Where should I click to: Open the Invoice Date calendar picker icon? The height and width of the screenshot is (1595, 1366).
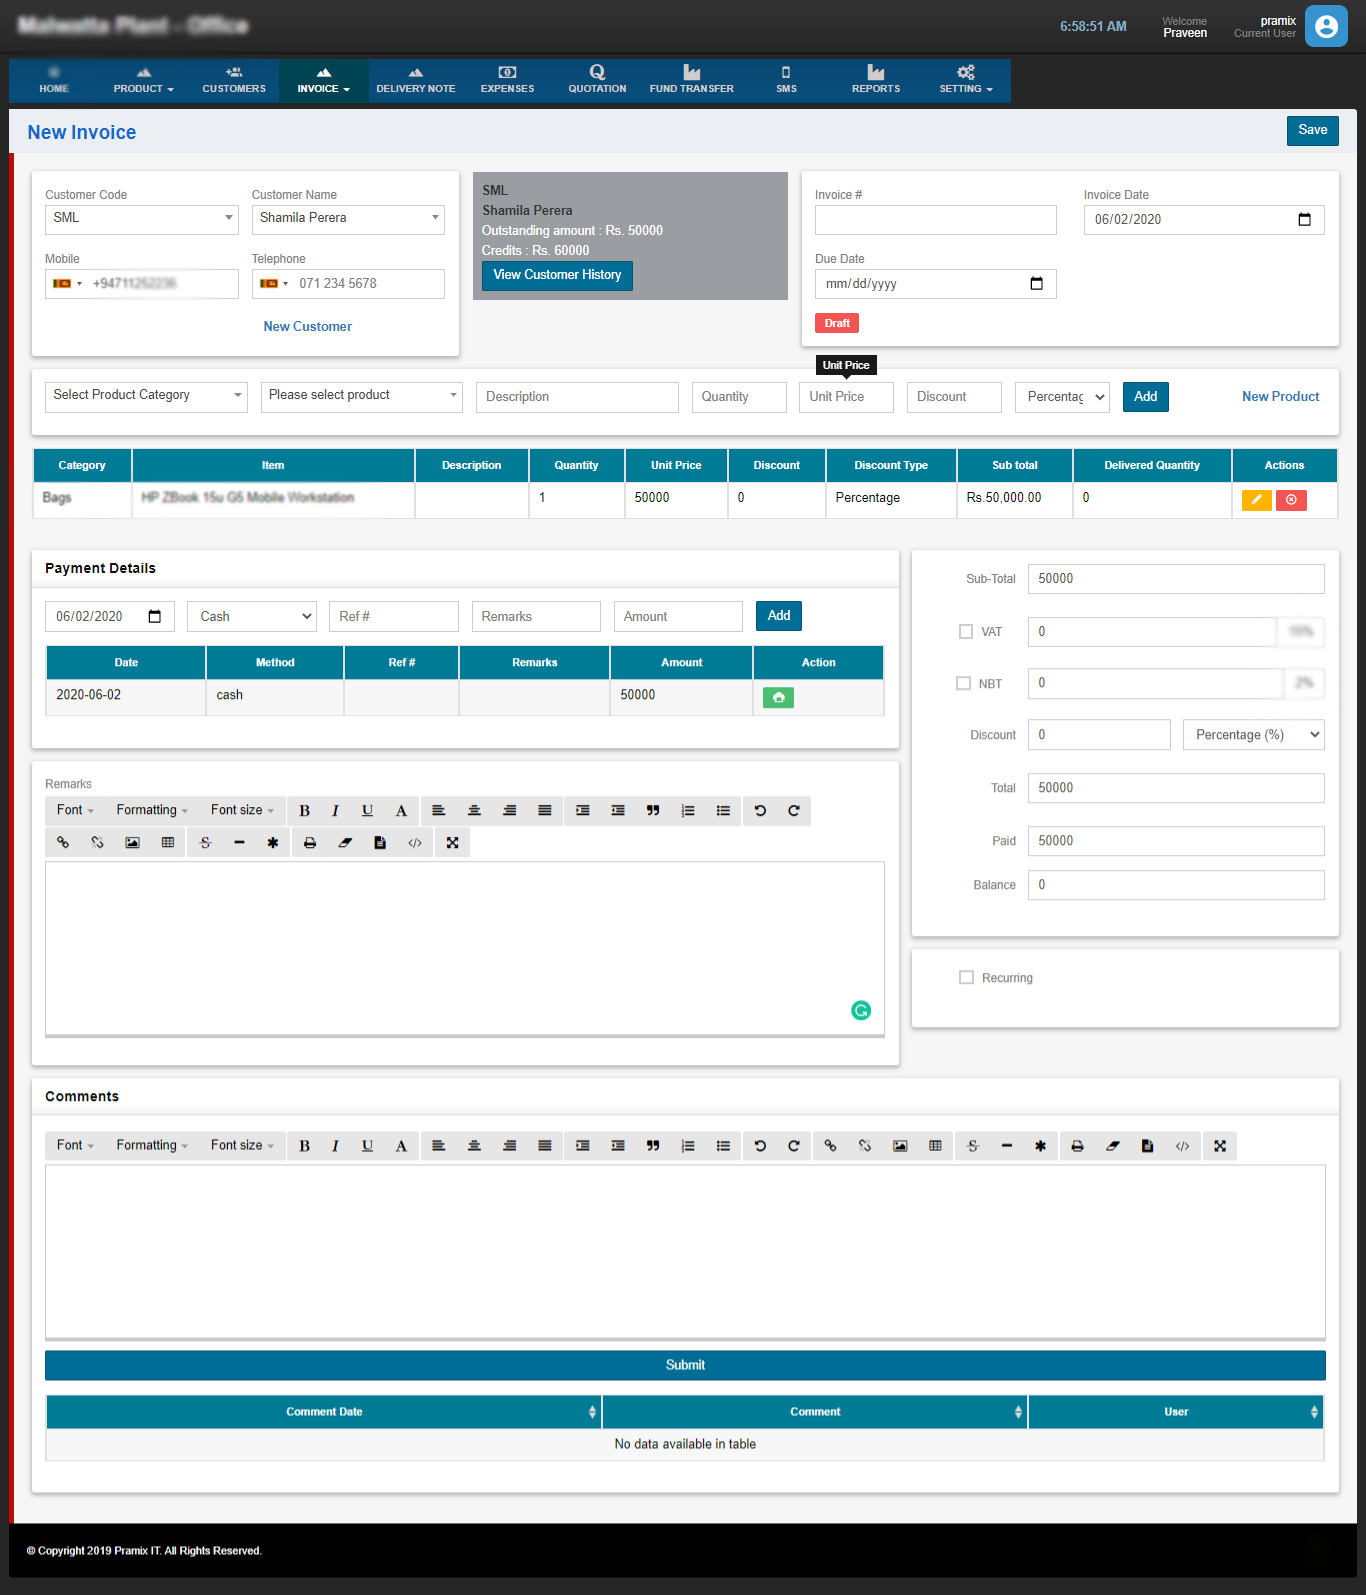pyautogui.click(x=1304, y=220)
